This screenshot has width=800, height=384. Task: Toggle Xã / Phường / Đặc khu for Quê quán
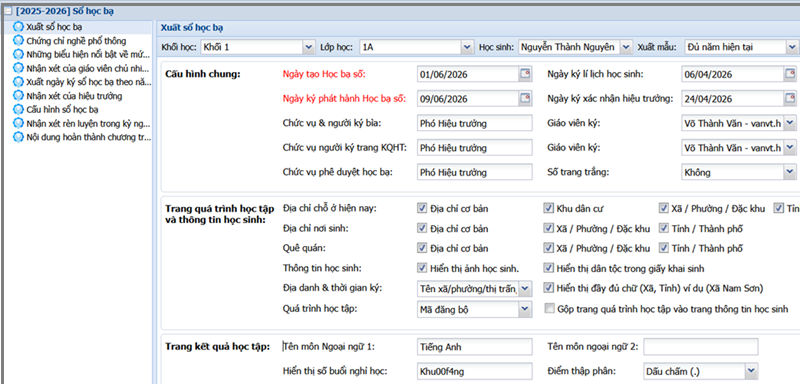click(548, 248)
